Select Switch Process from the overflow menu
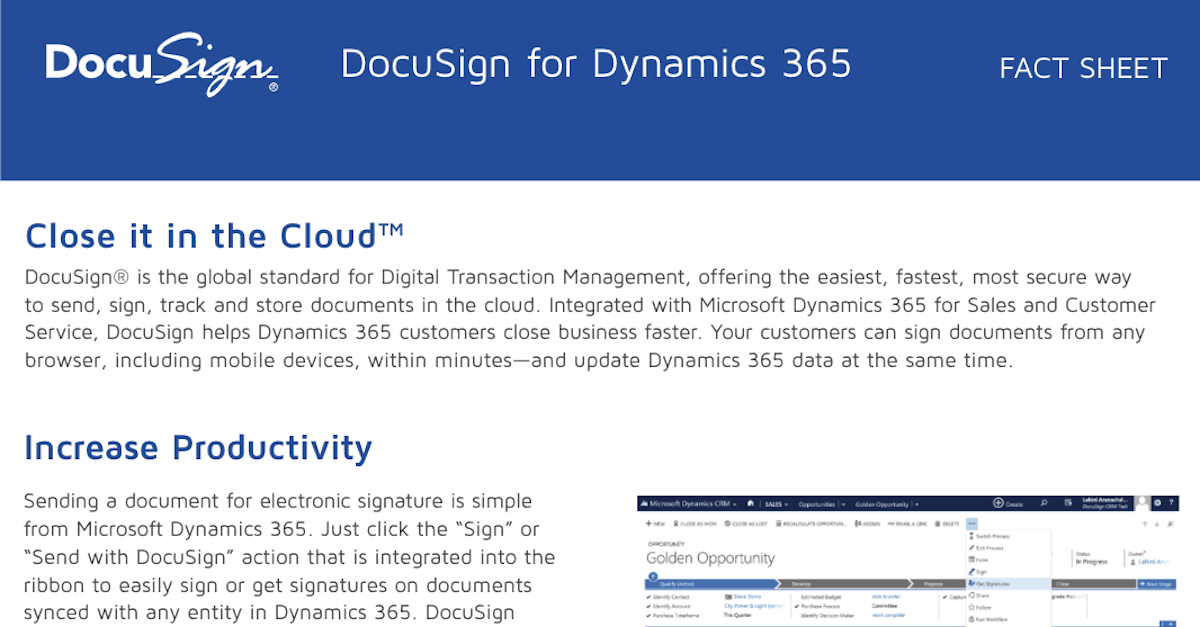The image size is (1200, 627). pos(1008,536)
